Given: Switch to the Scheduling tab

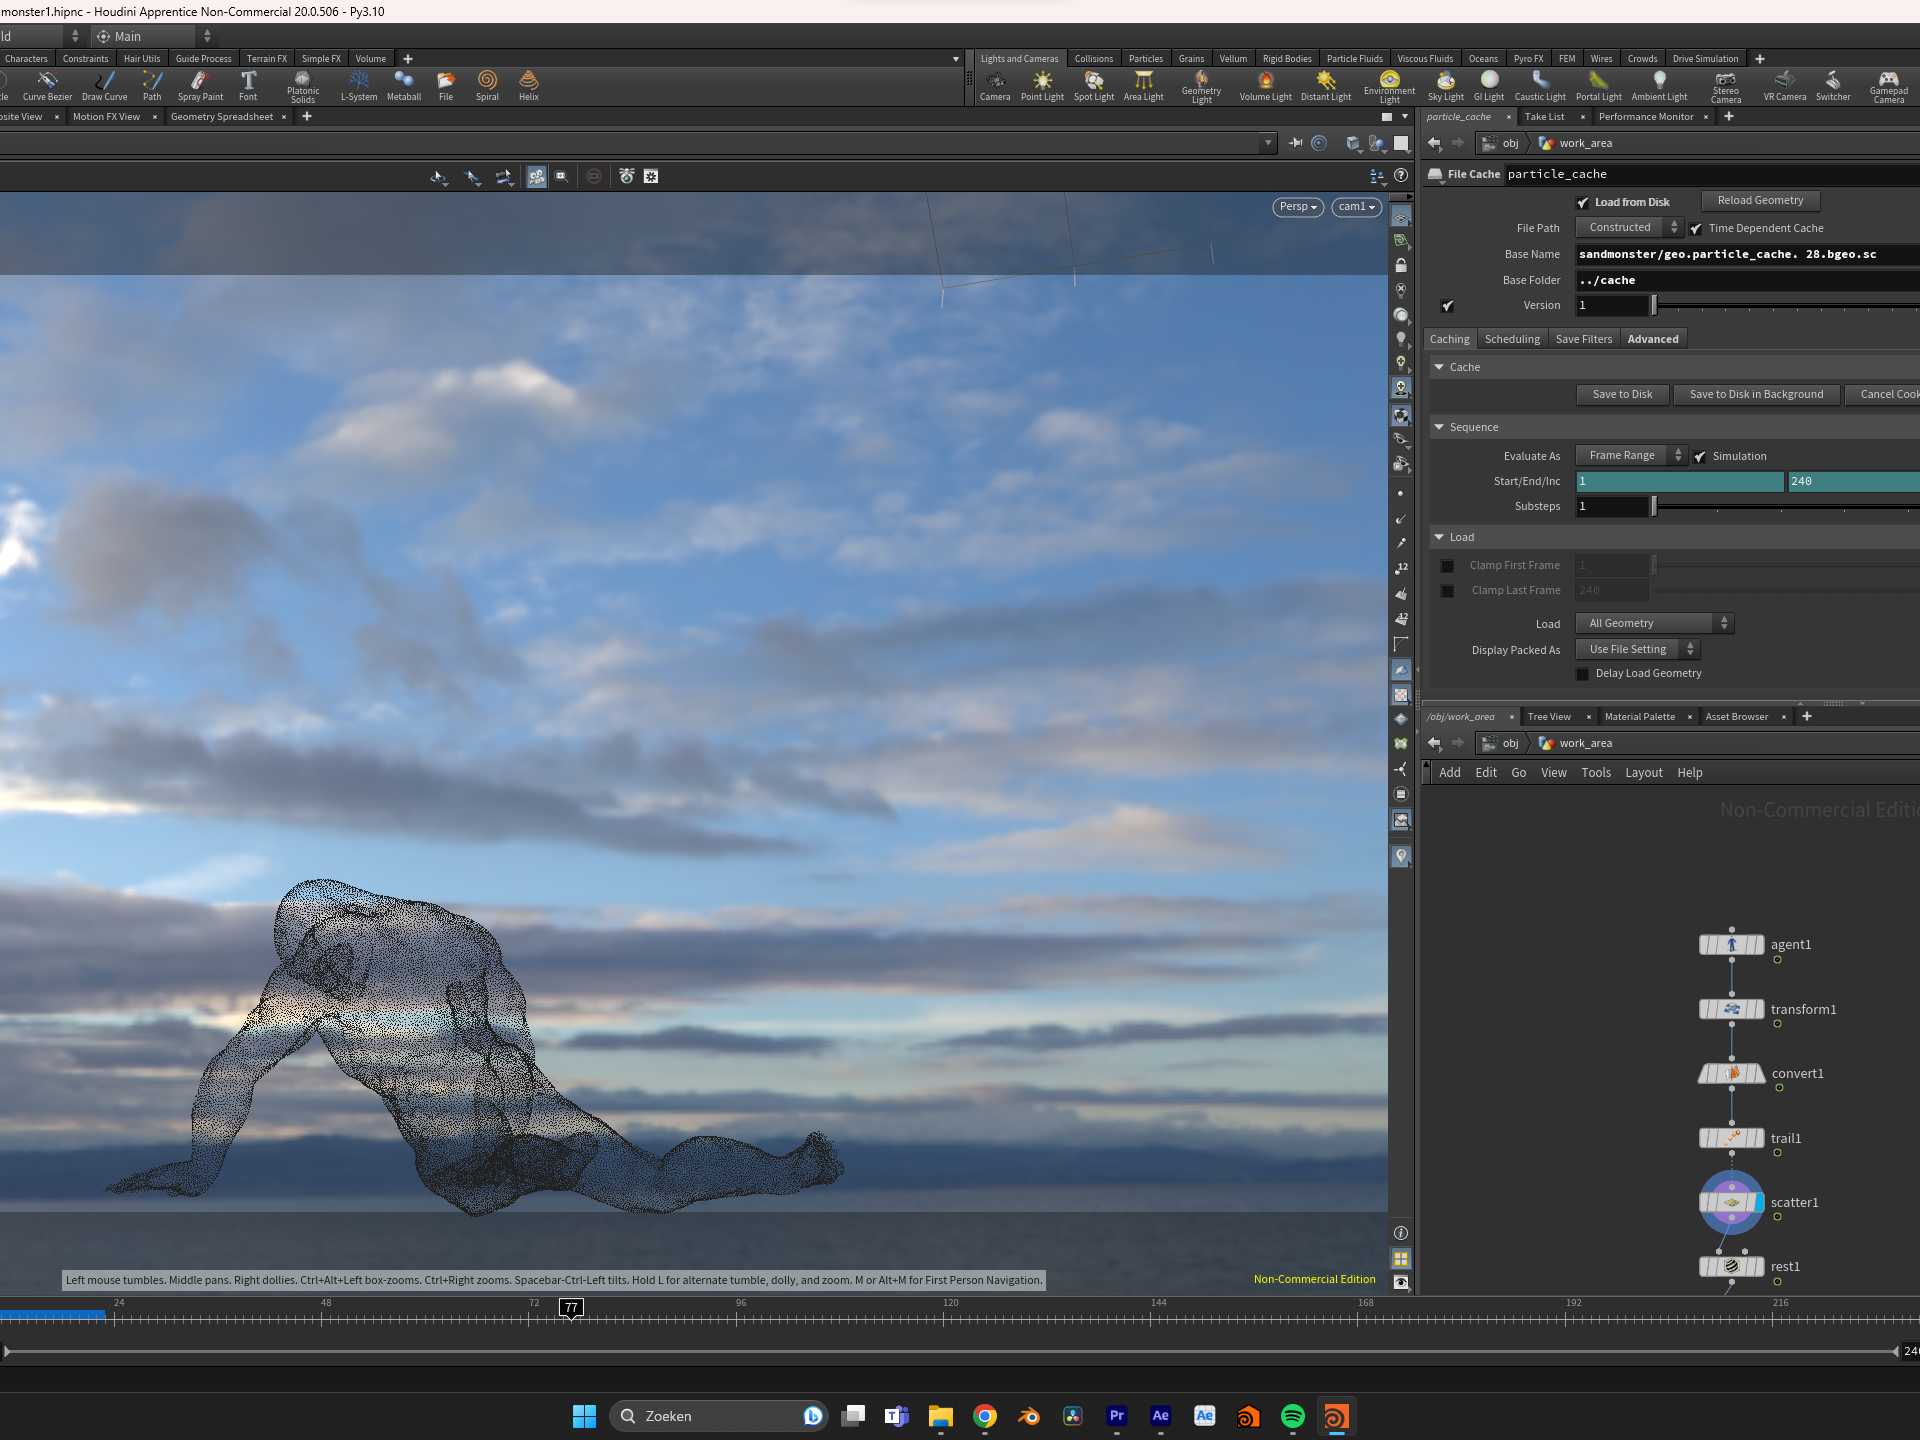Looking at the screenshot, I should [1512, 339].
